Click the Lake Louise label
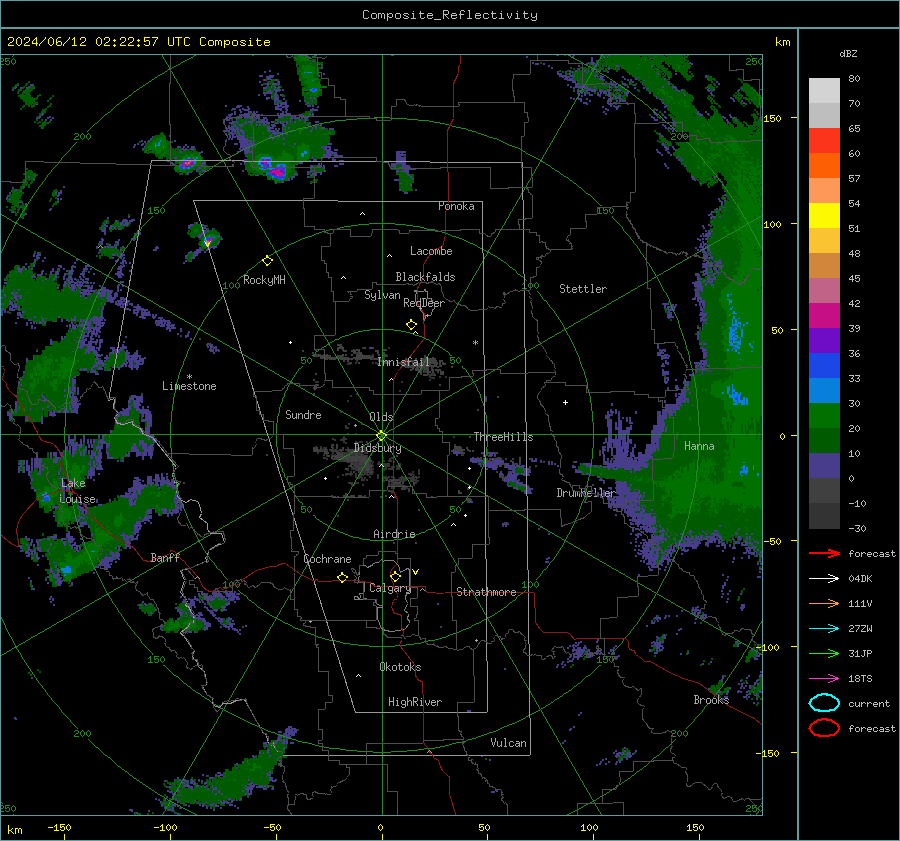This screenshot has height=841, width=900. click(78, 491)
